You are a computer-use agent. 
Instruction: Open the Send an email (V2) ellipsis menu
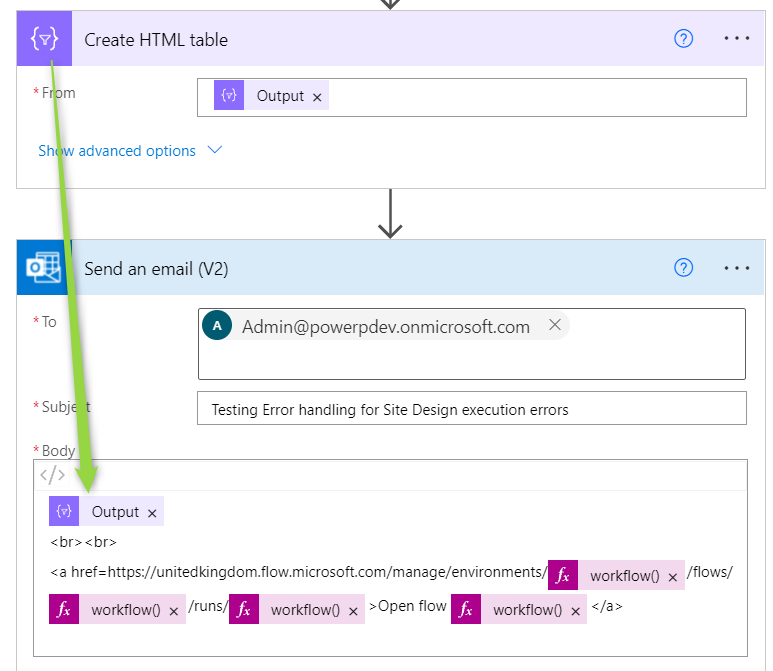point(737,268)
